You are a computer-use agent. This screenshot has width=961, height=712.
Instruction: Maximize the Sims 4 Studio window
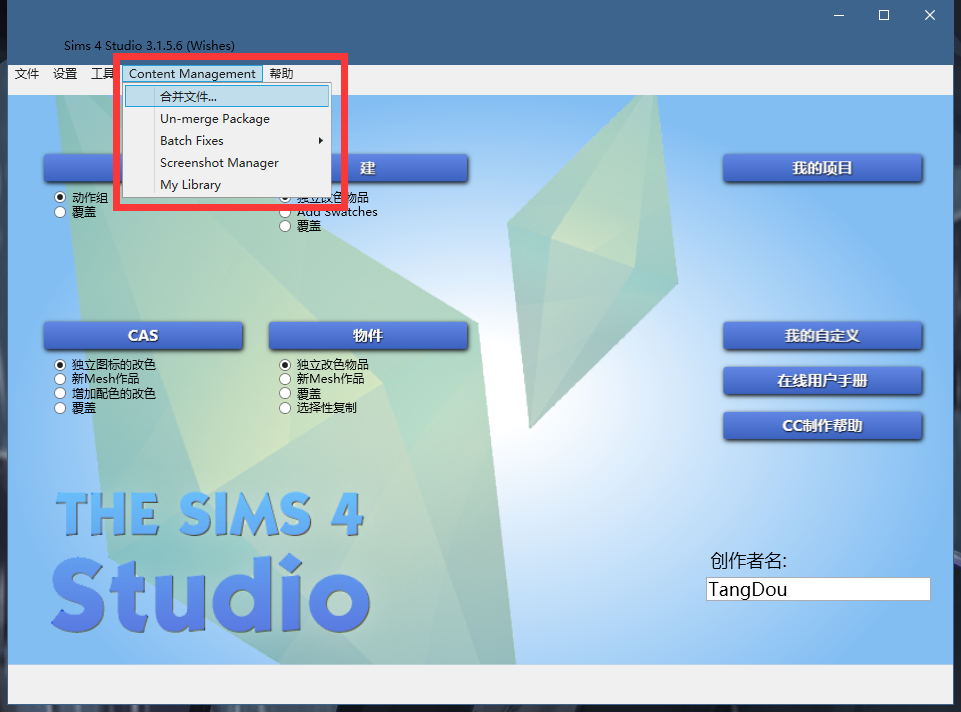coord(884,15)
